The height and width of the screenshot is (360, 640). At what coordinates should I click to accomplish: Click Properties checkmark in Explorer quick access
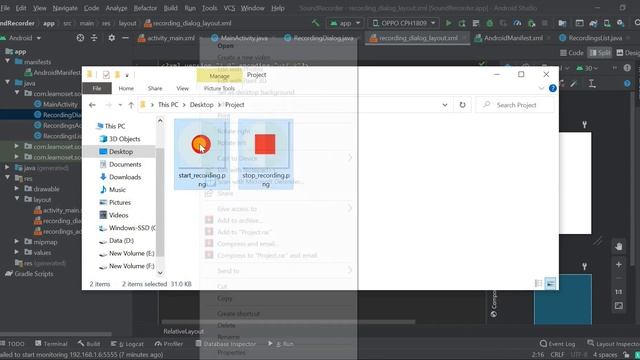[x=106, y=75]
